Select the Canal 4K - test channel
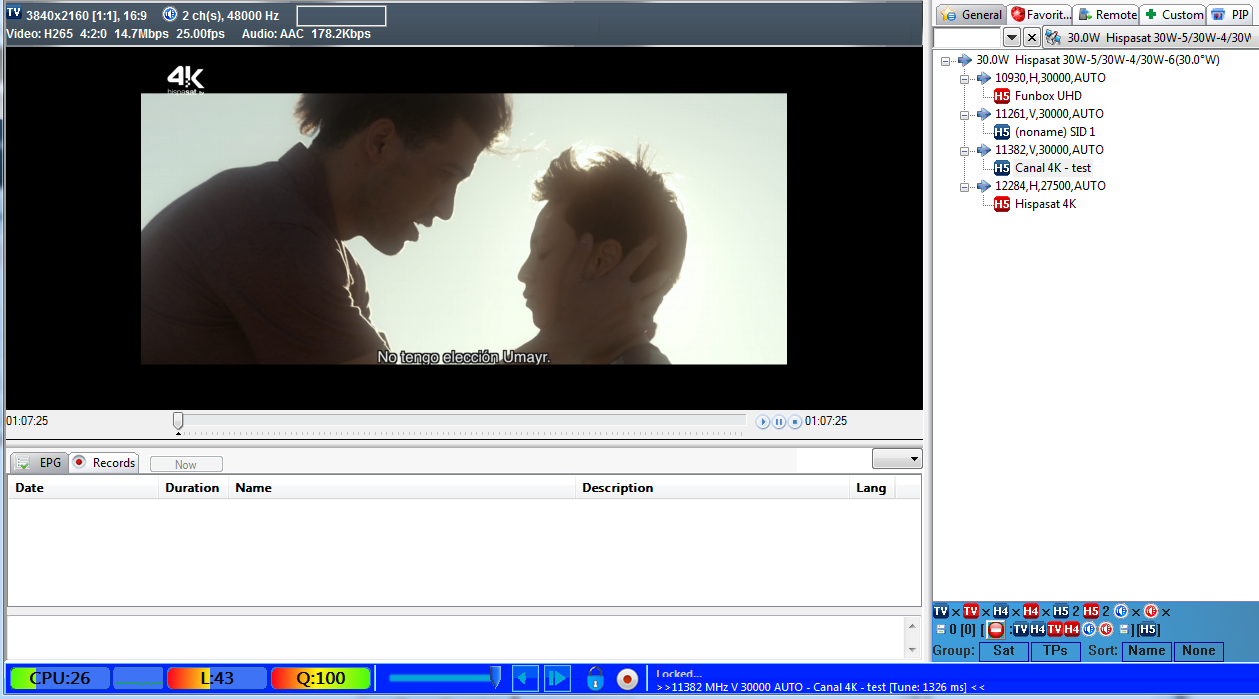Viewport: 1259px width, 699px height. click(x=1053, y=168)
